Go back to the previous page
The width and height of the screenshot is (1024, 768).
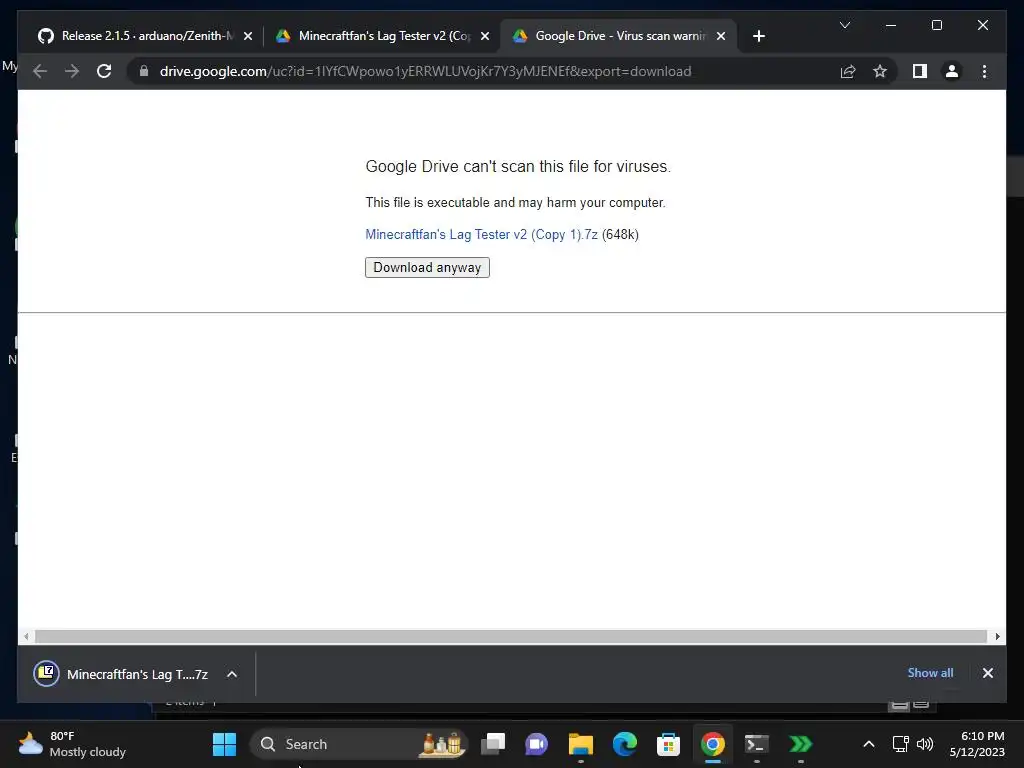point(40,71)
